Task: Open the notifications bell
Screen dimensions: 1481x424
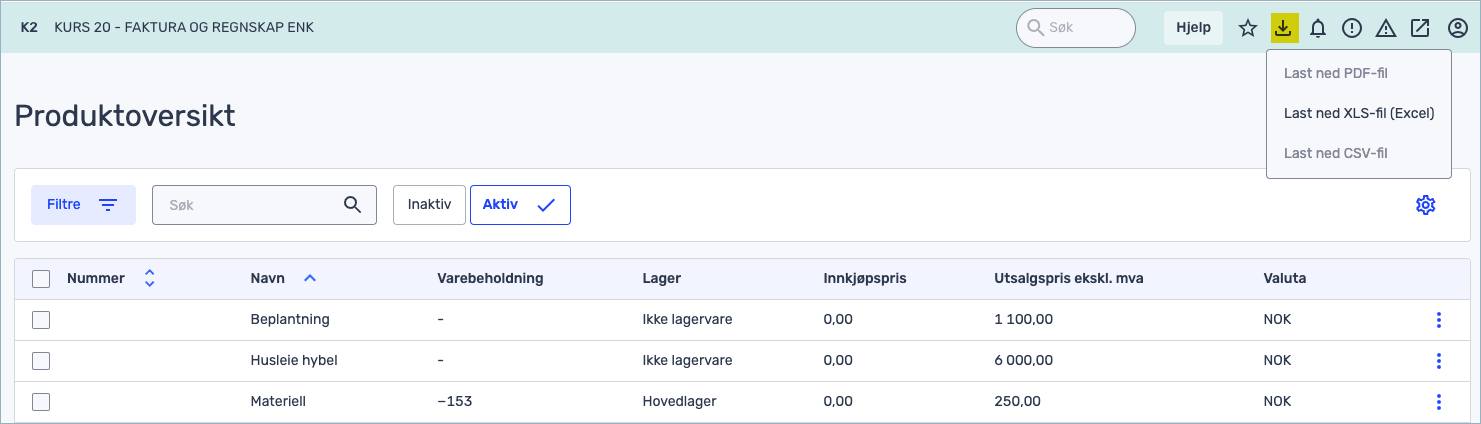Action: tap(1318, 28)
